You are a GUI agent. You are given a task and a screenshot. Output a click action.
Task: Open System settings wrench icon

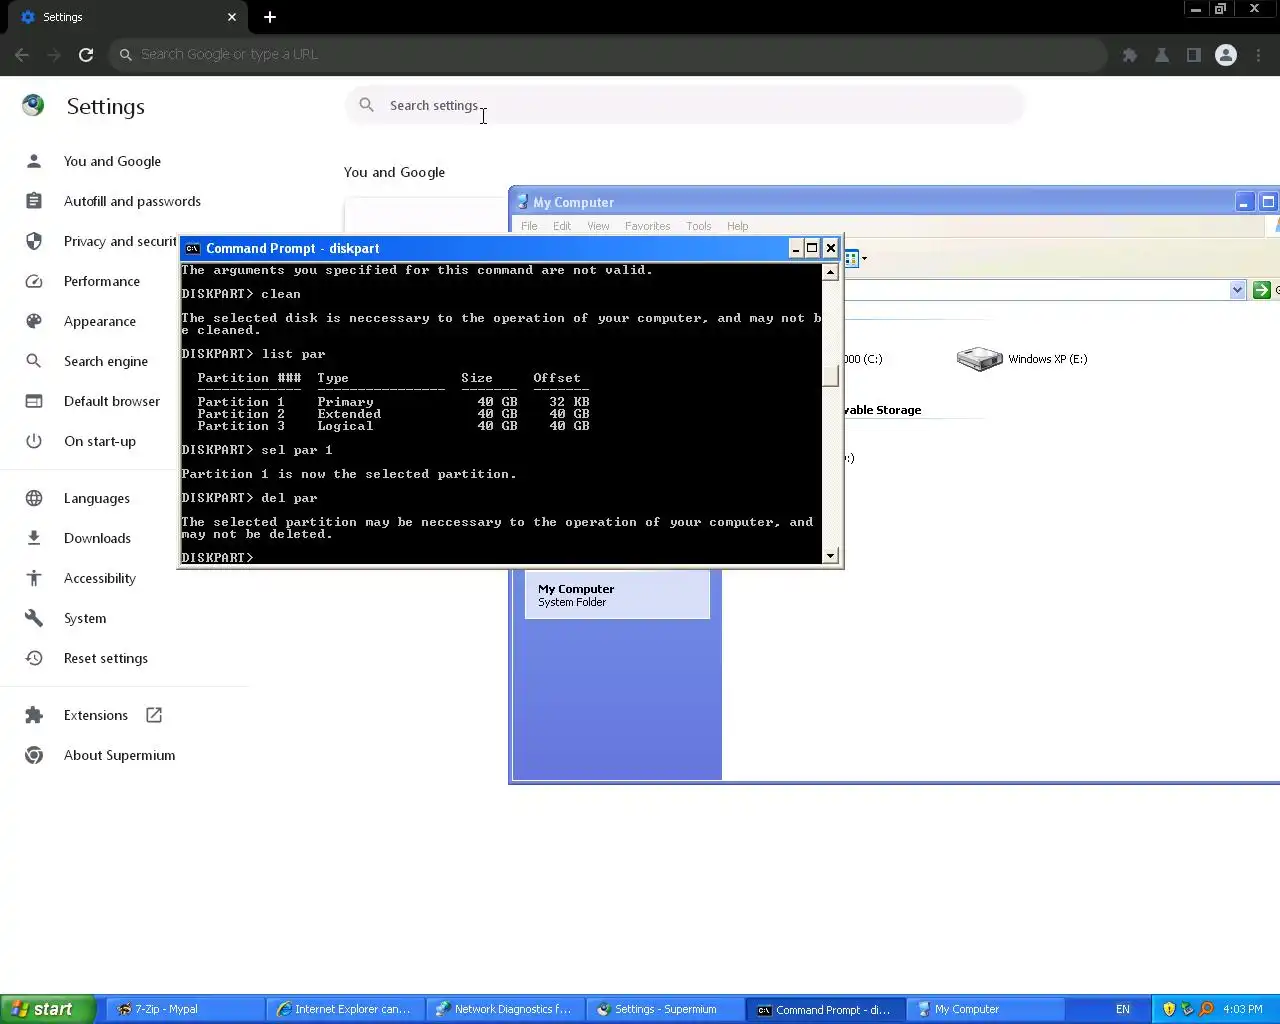(x=34, y=618)
